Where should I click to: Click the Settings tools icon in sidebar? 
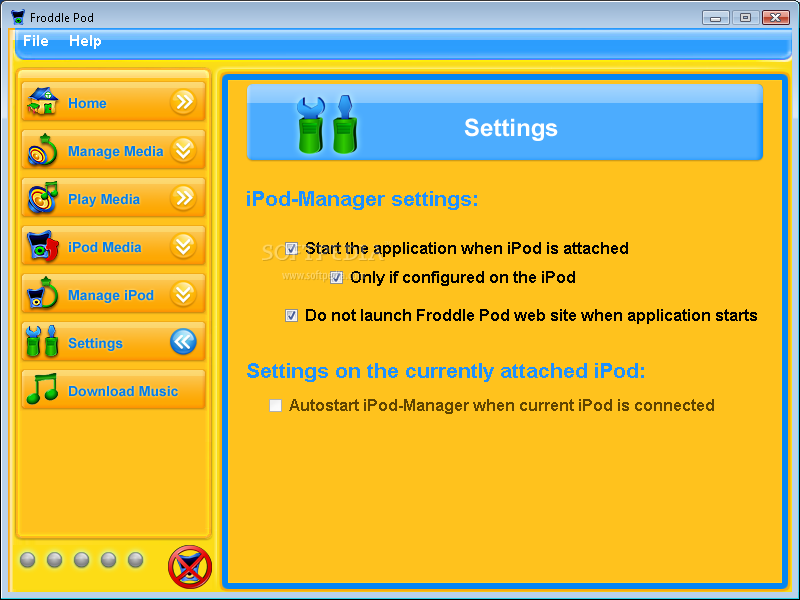click(x=42, y=341)
